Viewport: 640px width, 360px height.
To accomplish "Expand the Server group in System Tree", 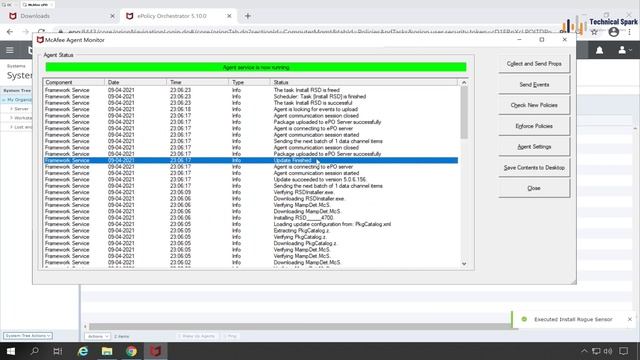I will pyautogui.click(x=11, y=109).
